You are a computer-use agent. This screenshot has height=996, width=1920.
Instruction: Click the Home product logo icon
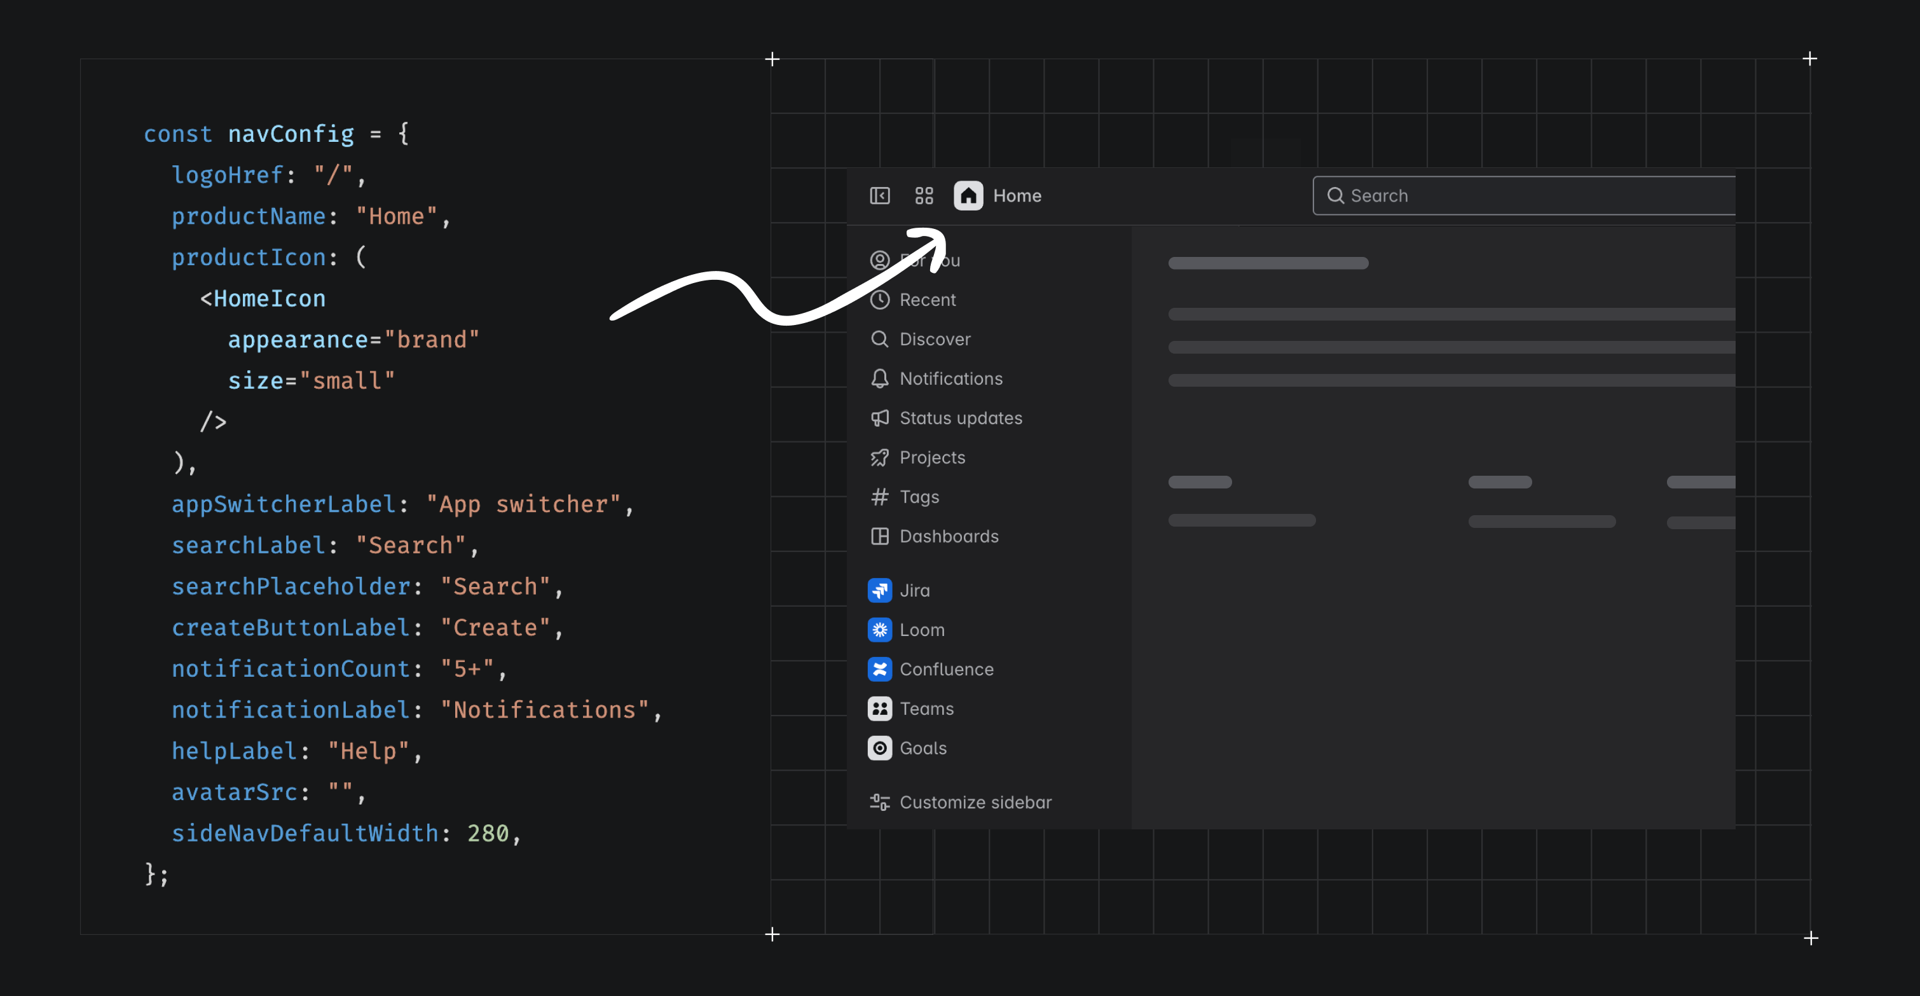[968, 196]
